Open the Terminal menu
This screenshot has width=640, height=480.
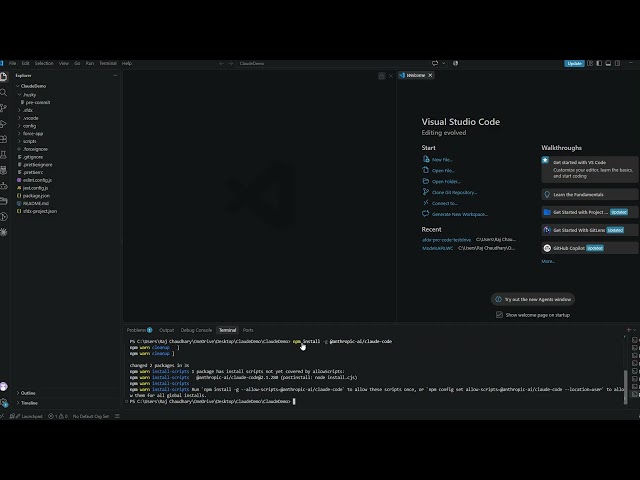108,63
